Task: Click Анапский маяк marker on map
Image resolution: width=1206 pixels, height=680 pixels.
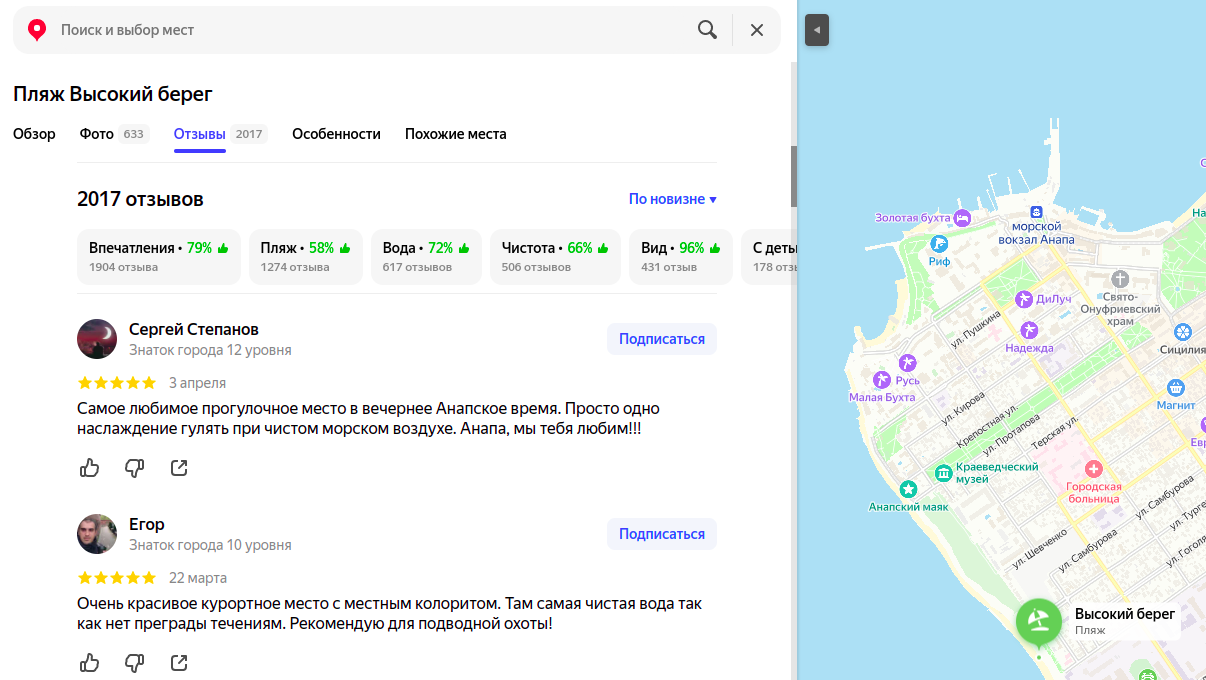Action: click(908, 489)
